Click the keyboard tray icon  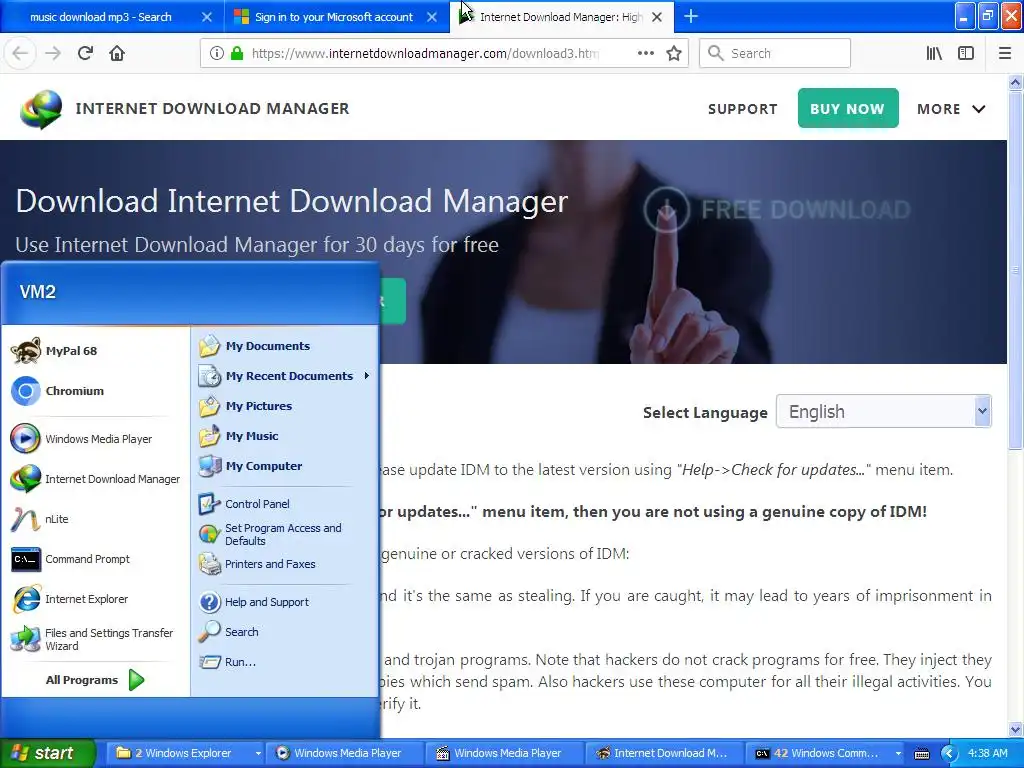point(921,754)
